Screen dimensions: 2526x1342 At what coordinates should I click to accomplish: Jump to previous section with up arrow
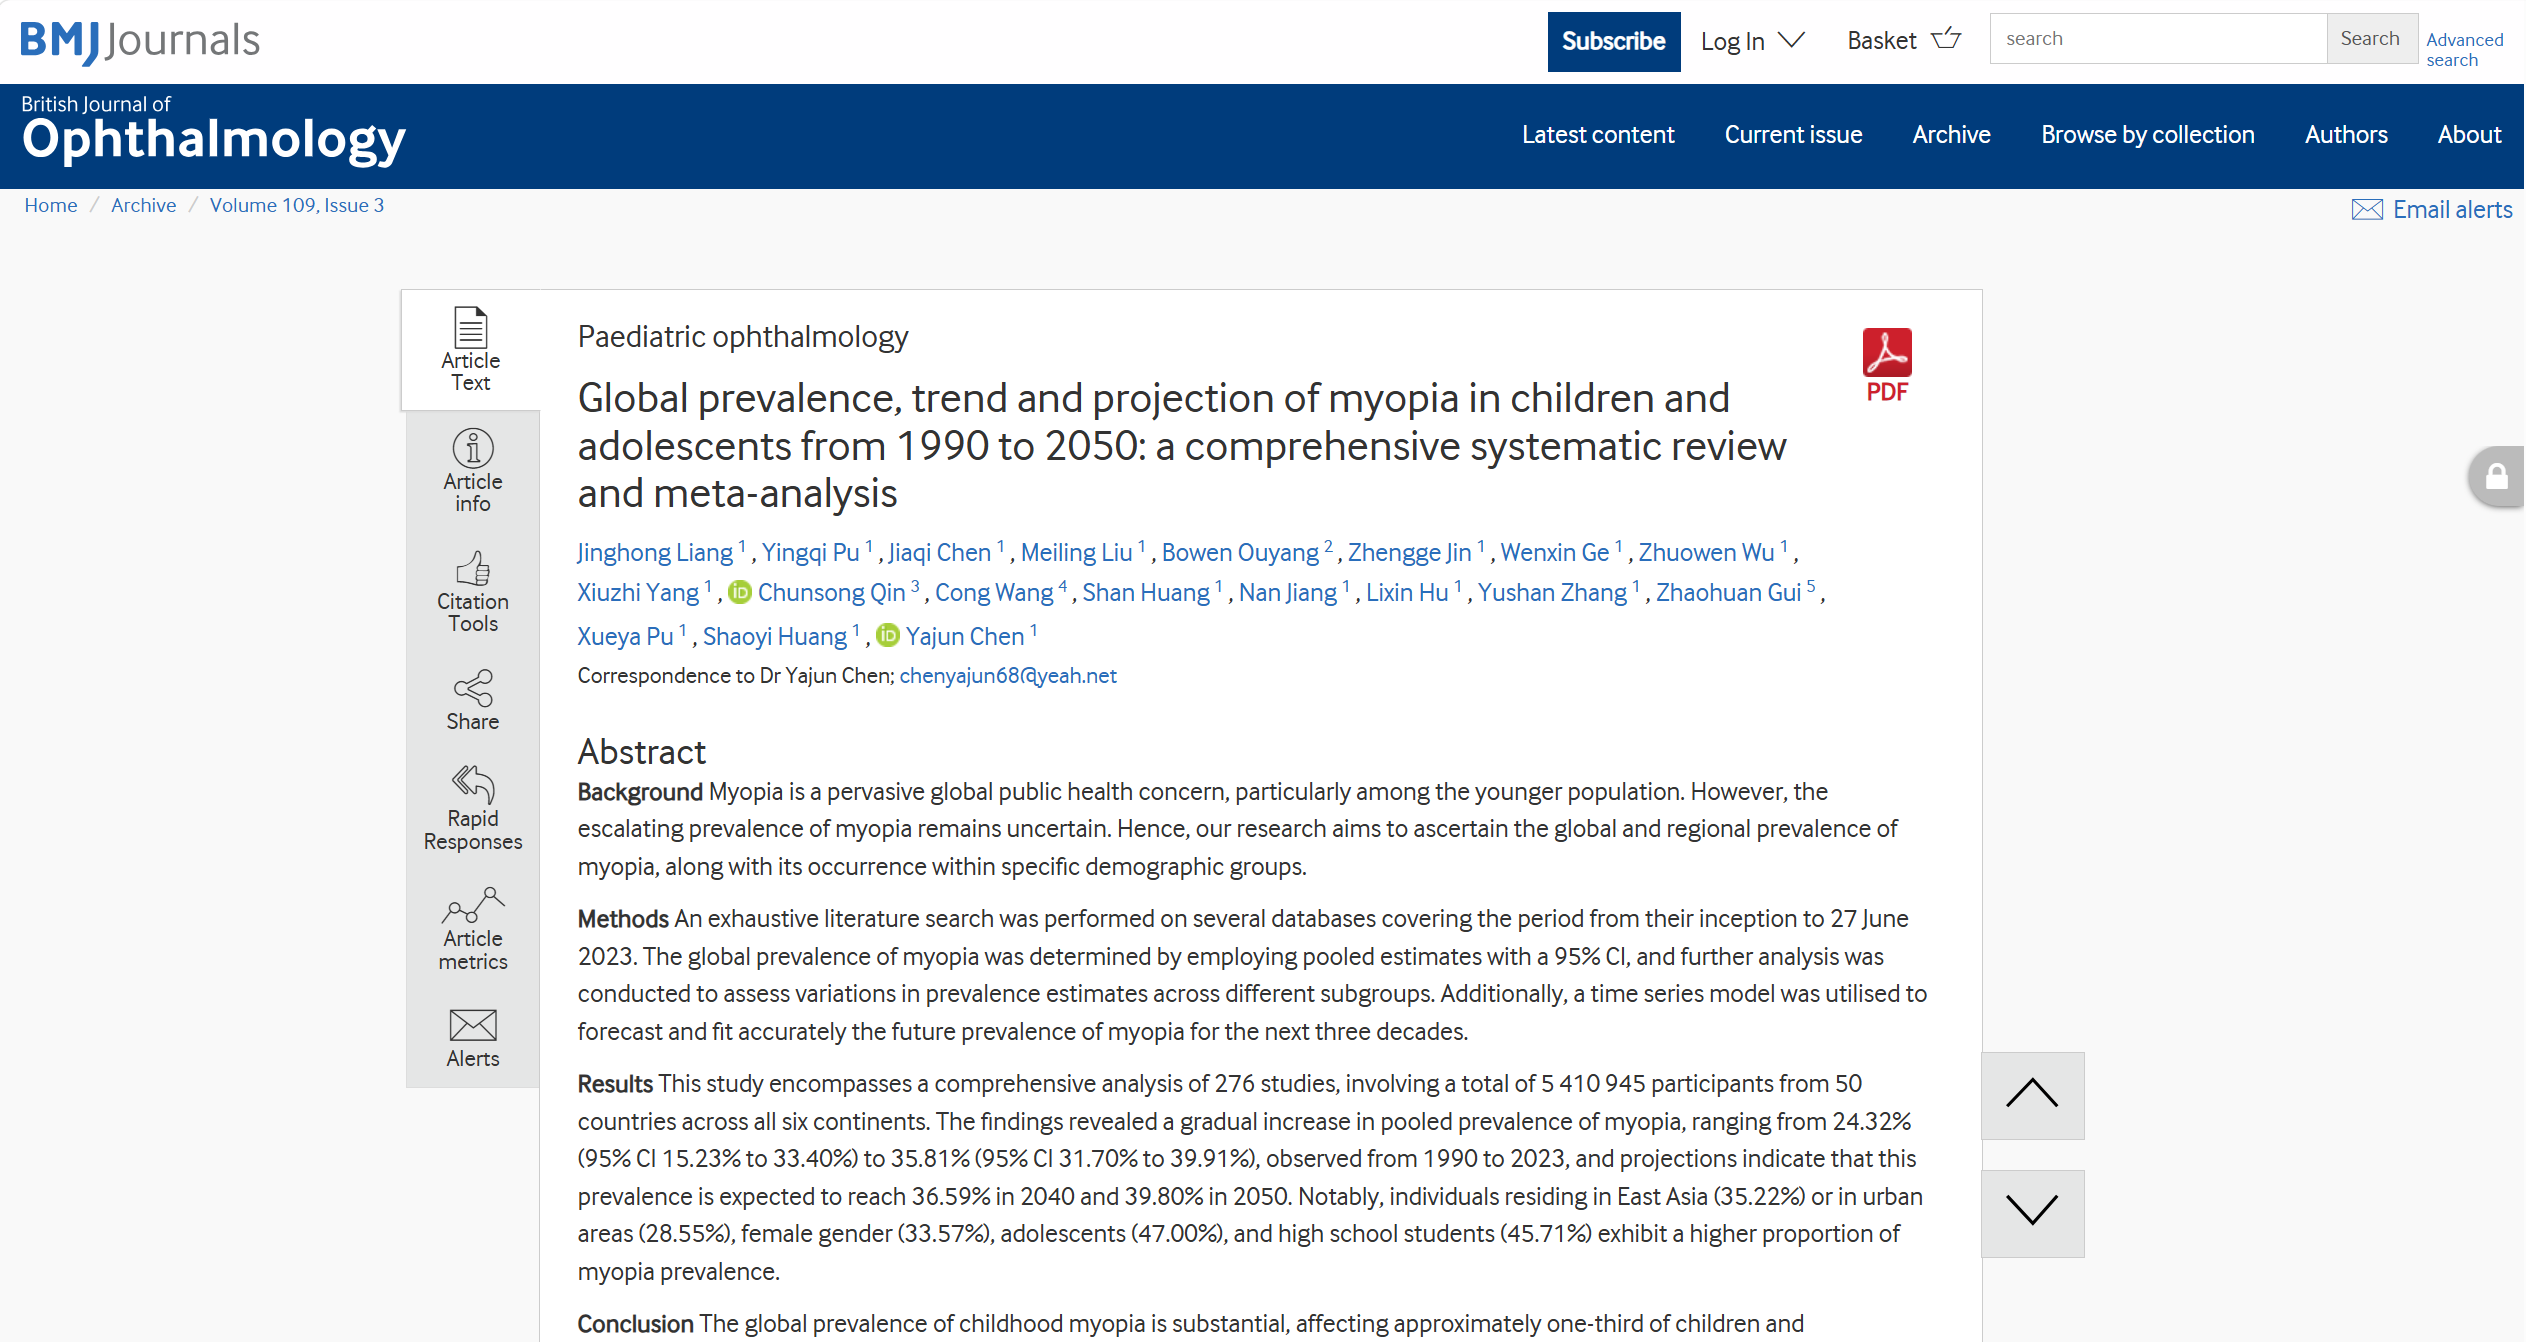click(x=2032, y=1095)
